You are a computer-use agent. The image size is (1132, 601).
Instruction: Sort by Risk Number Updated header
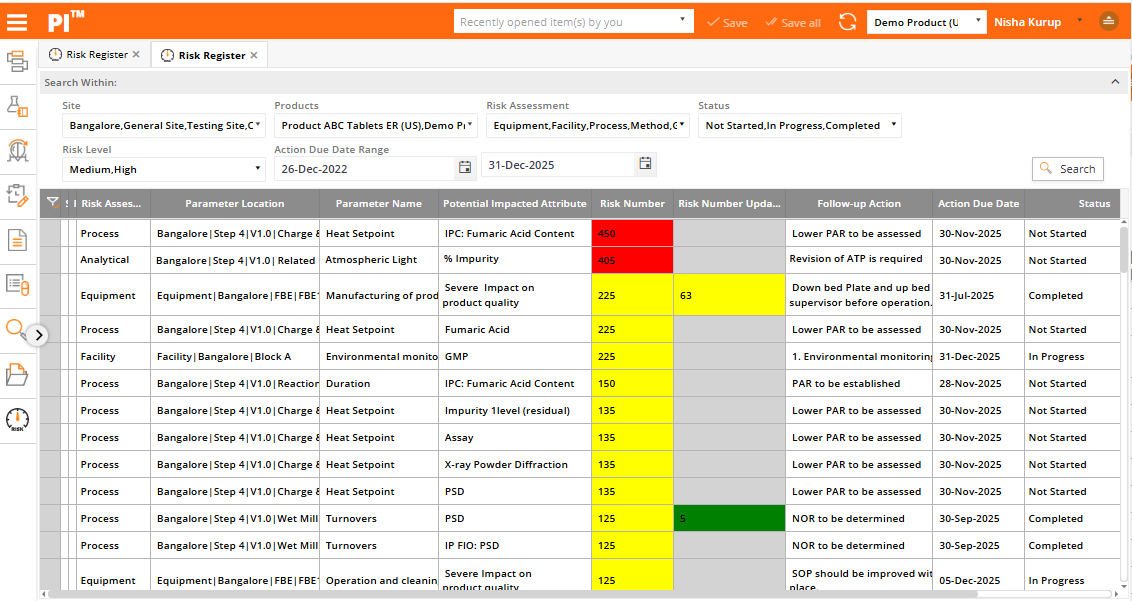point(729,204)
